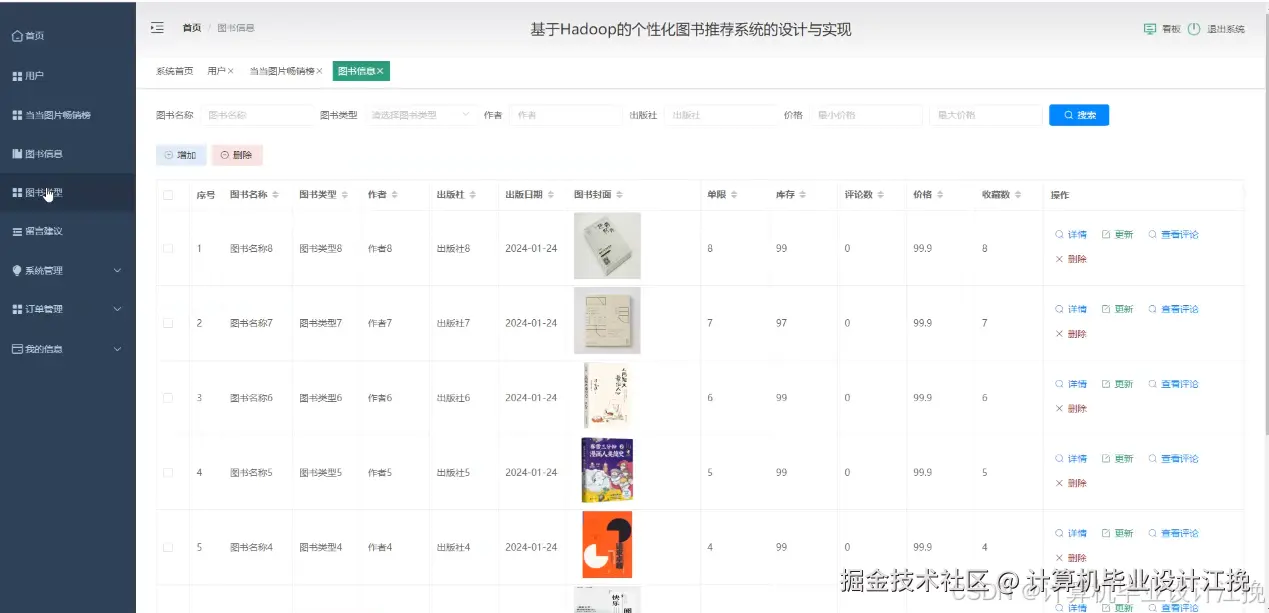
Task: Click the orange cover of 图书名称4
Action: click(607, 545)
